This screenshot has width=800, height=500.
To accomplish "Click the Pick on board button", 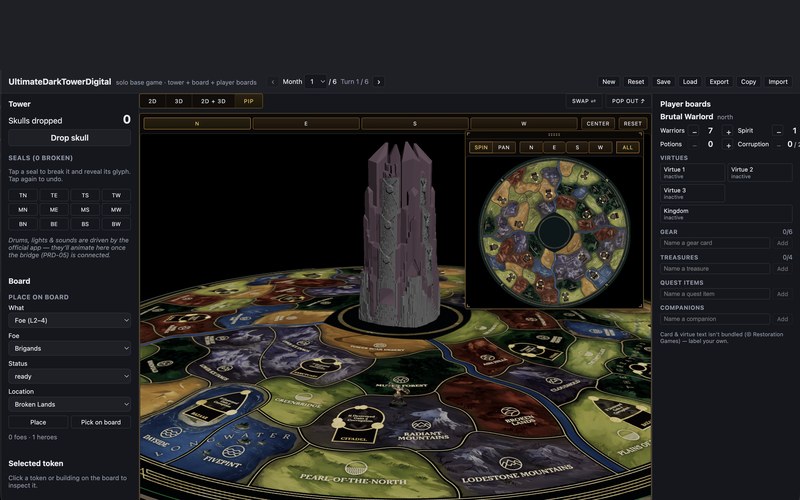I will click(x=101, y=422).
